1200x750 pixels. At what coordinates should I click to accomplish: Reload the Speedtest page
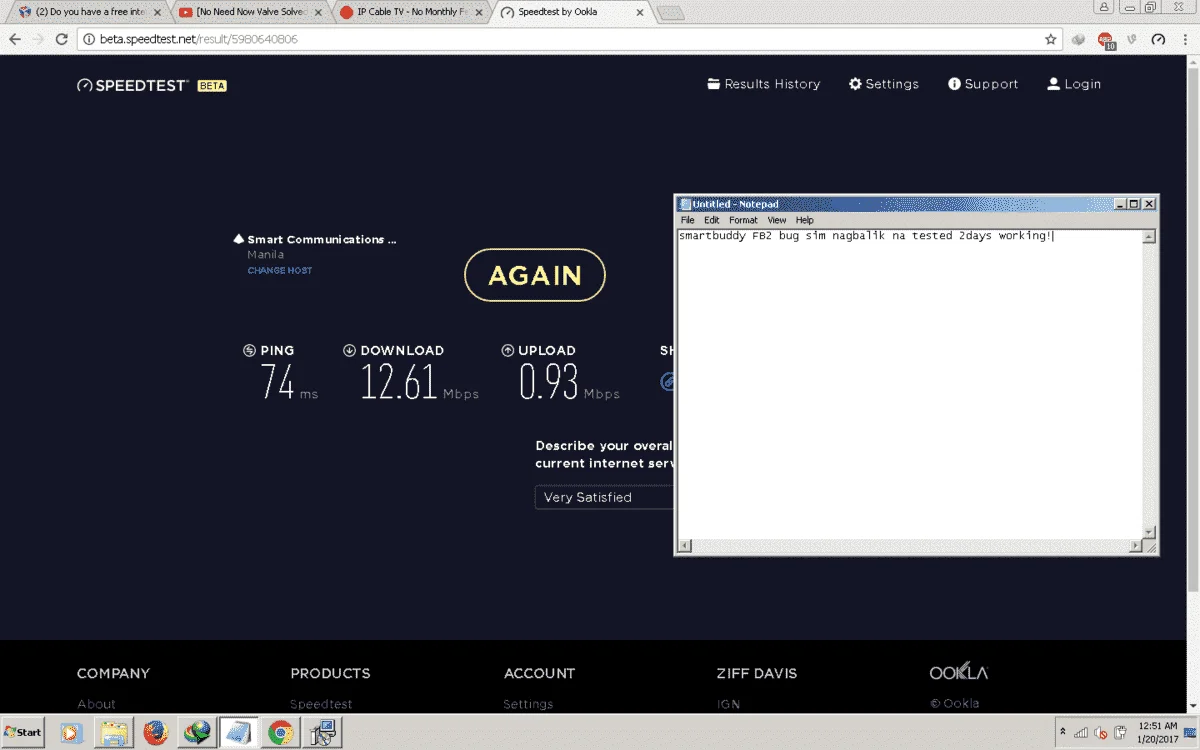point(61,39)
